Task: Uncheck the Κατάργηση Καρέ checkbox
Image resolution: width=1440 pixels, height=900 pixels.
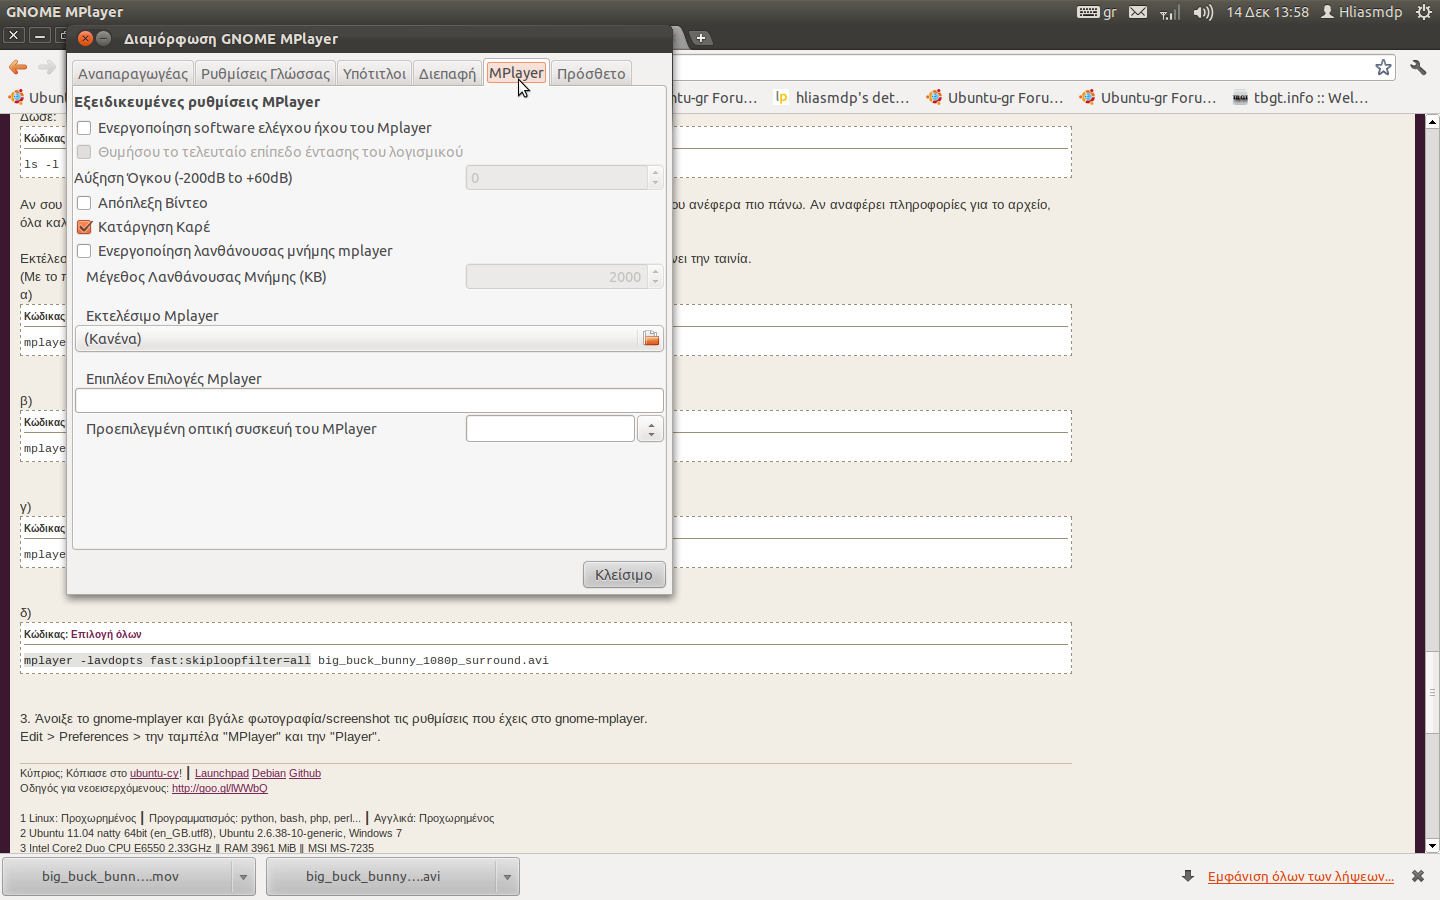Action: point(84,227)
